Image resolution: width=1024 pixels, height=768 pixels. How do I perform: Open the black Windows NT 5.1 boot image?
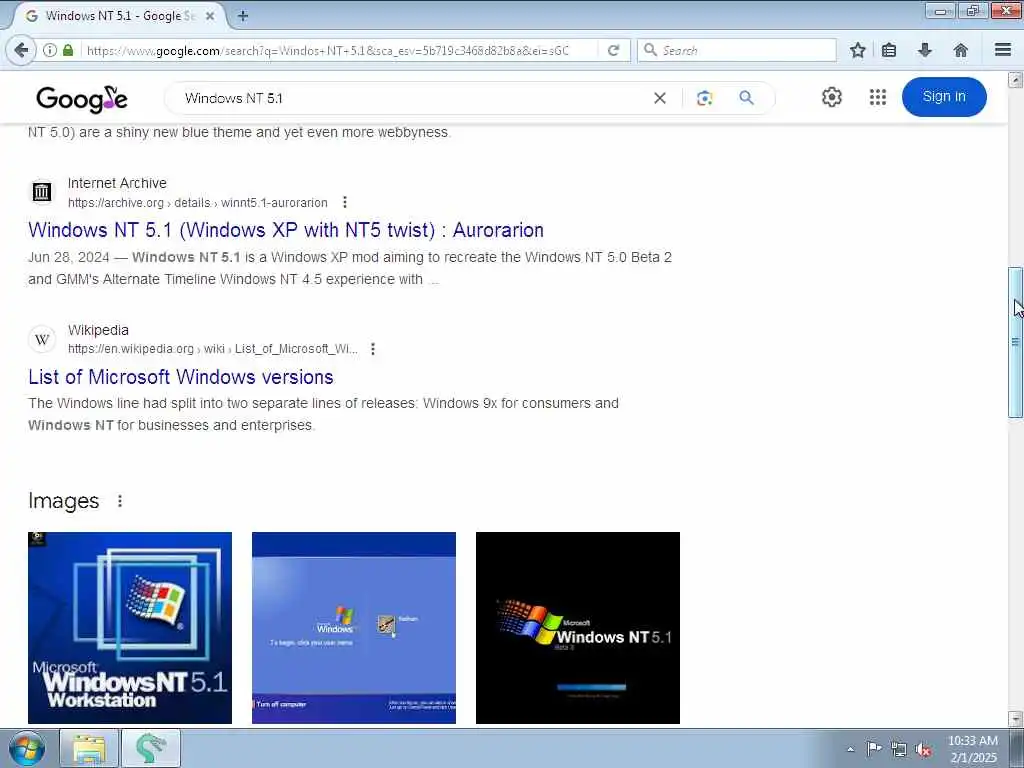click(578, 628)
